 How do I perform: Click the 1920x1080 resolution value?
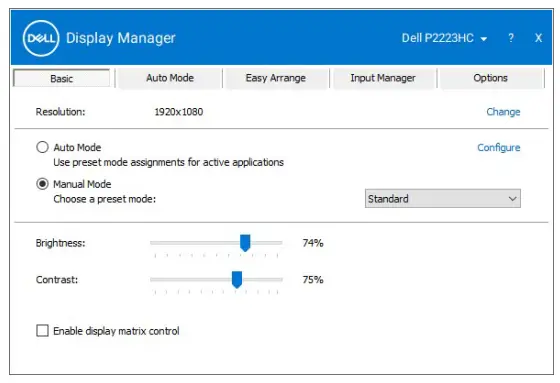[x=179, y=112]
